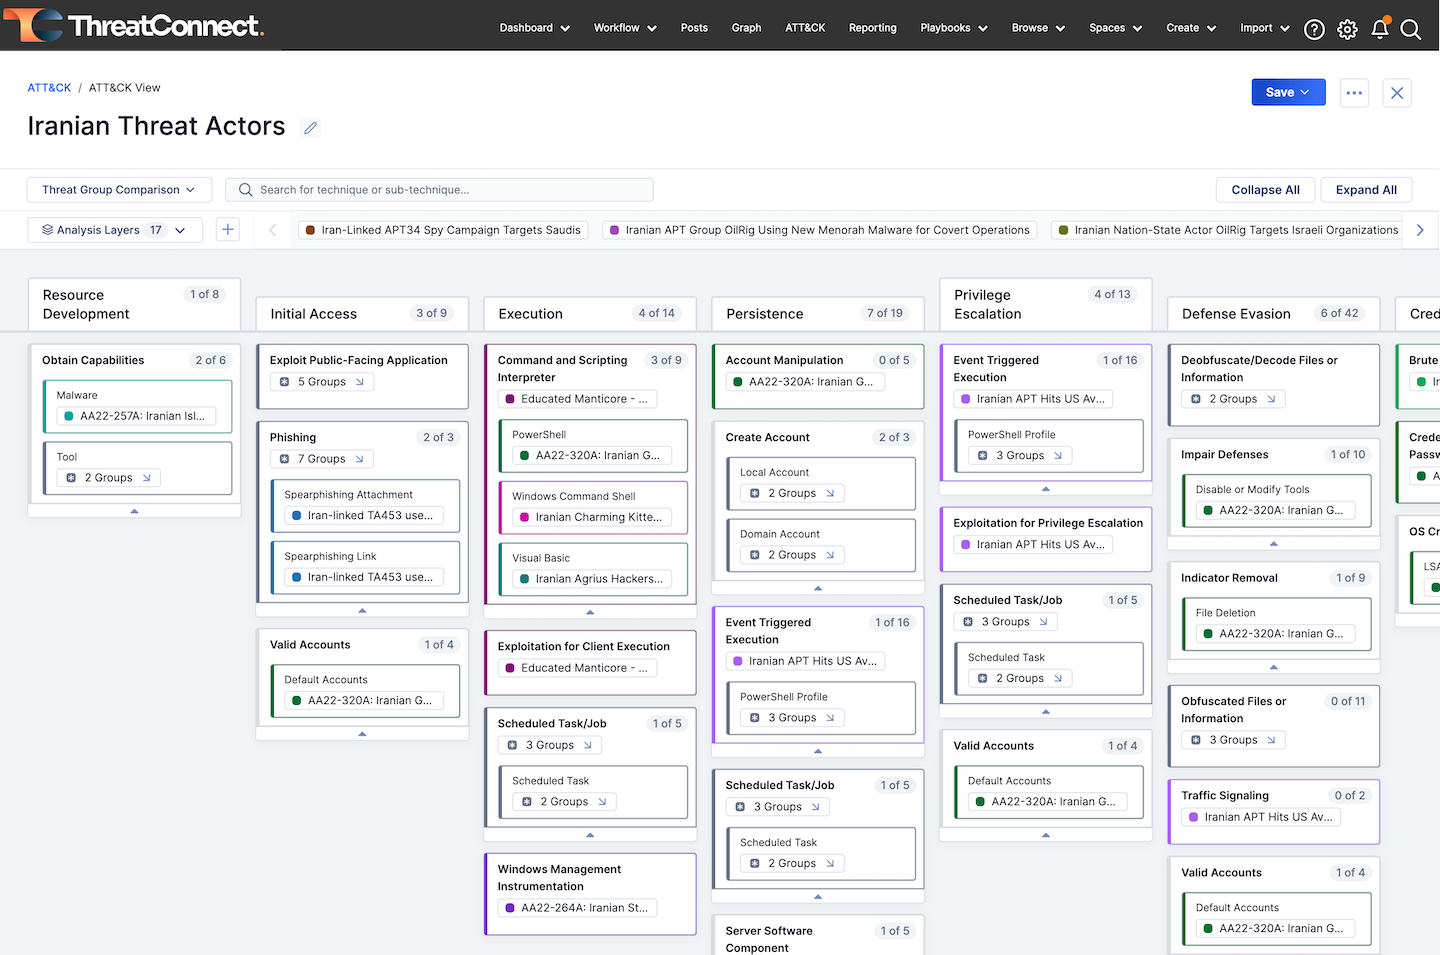This screenshot has width=1440, height=955.
Task: Click the Traffic Signaling technique title
Action: coord(1225,796)
